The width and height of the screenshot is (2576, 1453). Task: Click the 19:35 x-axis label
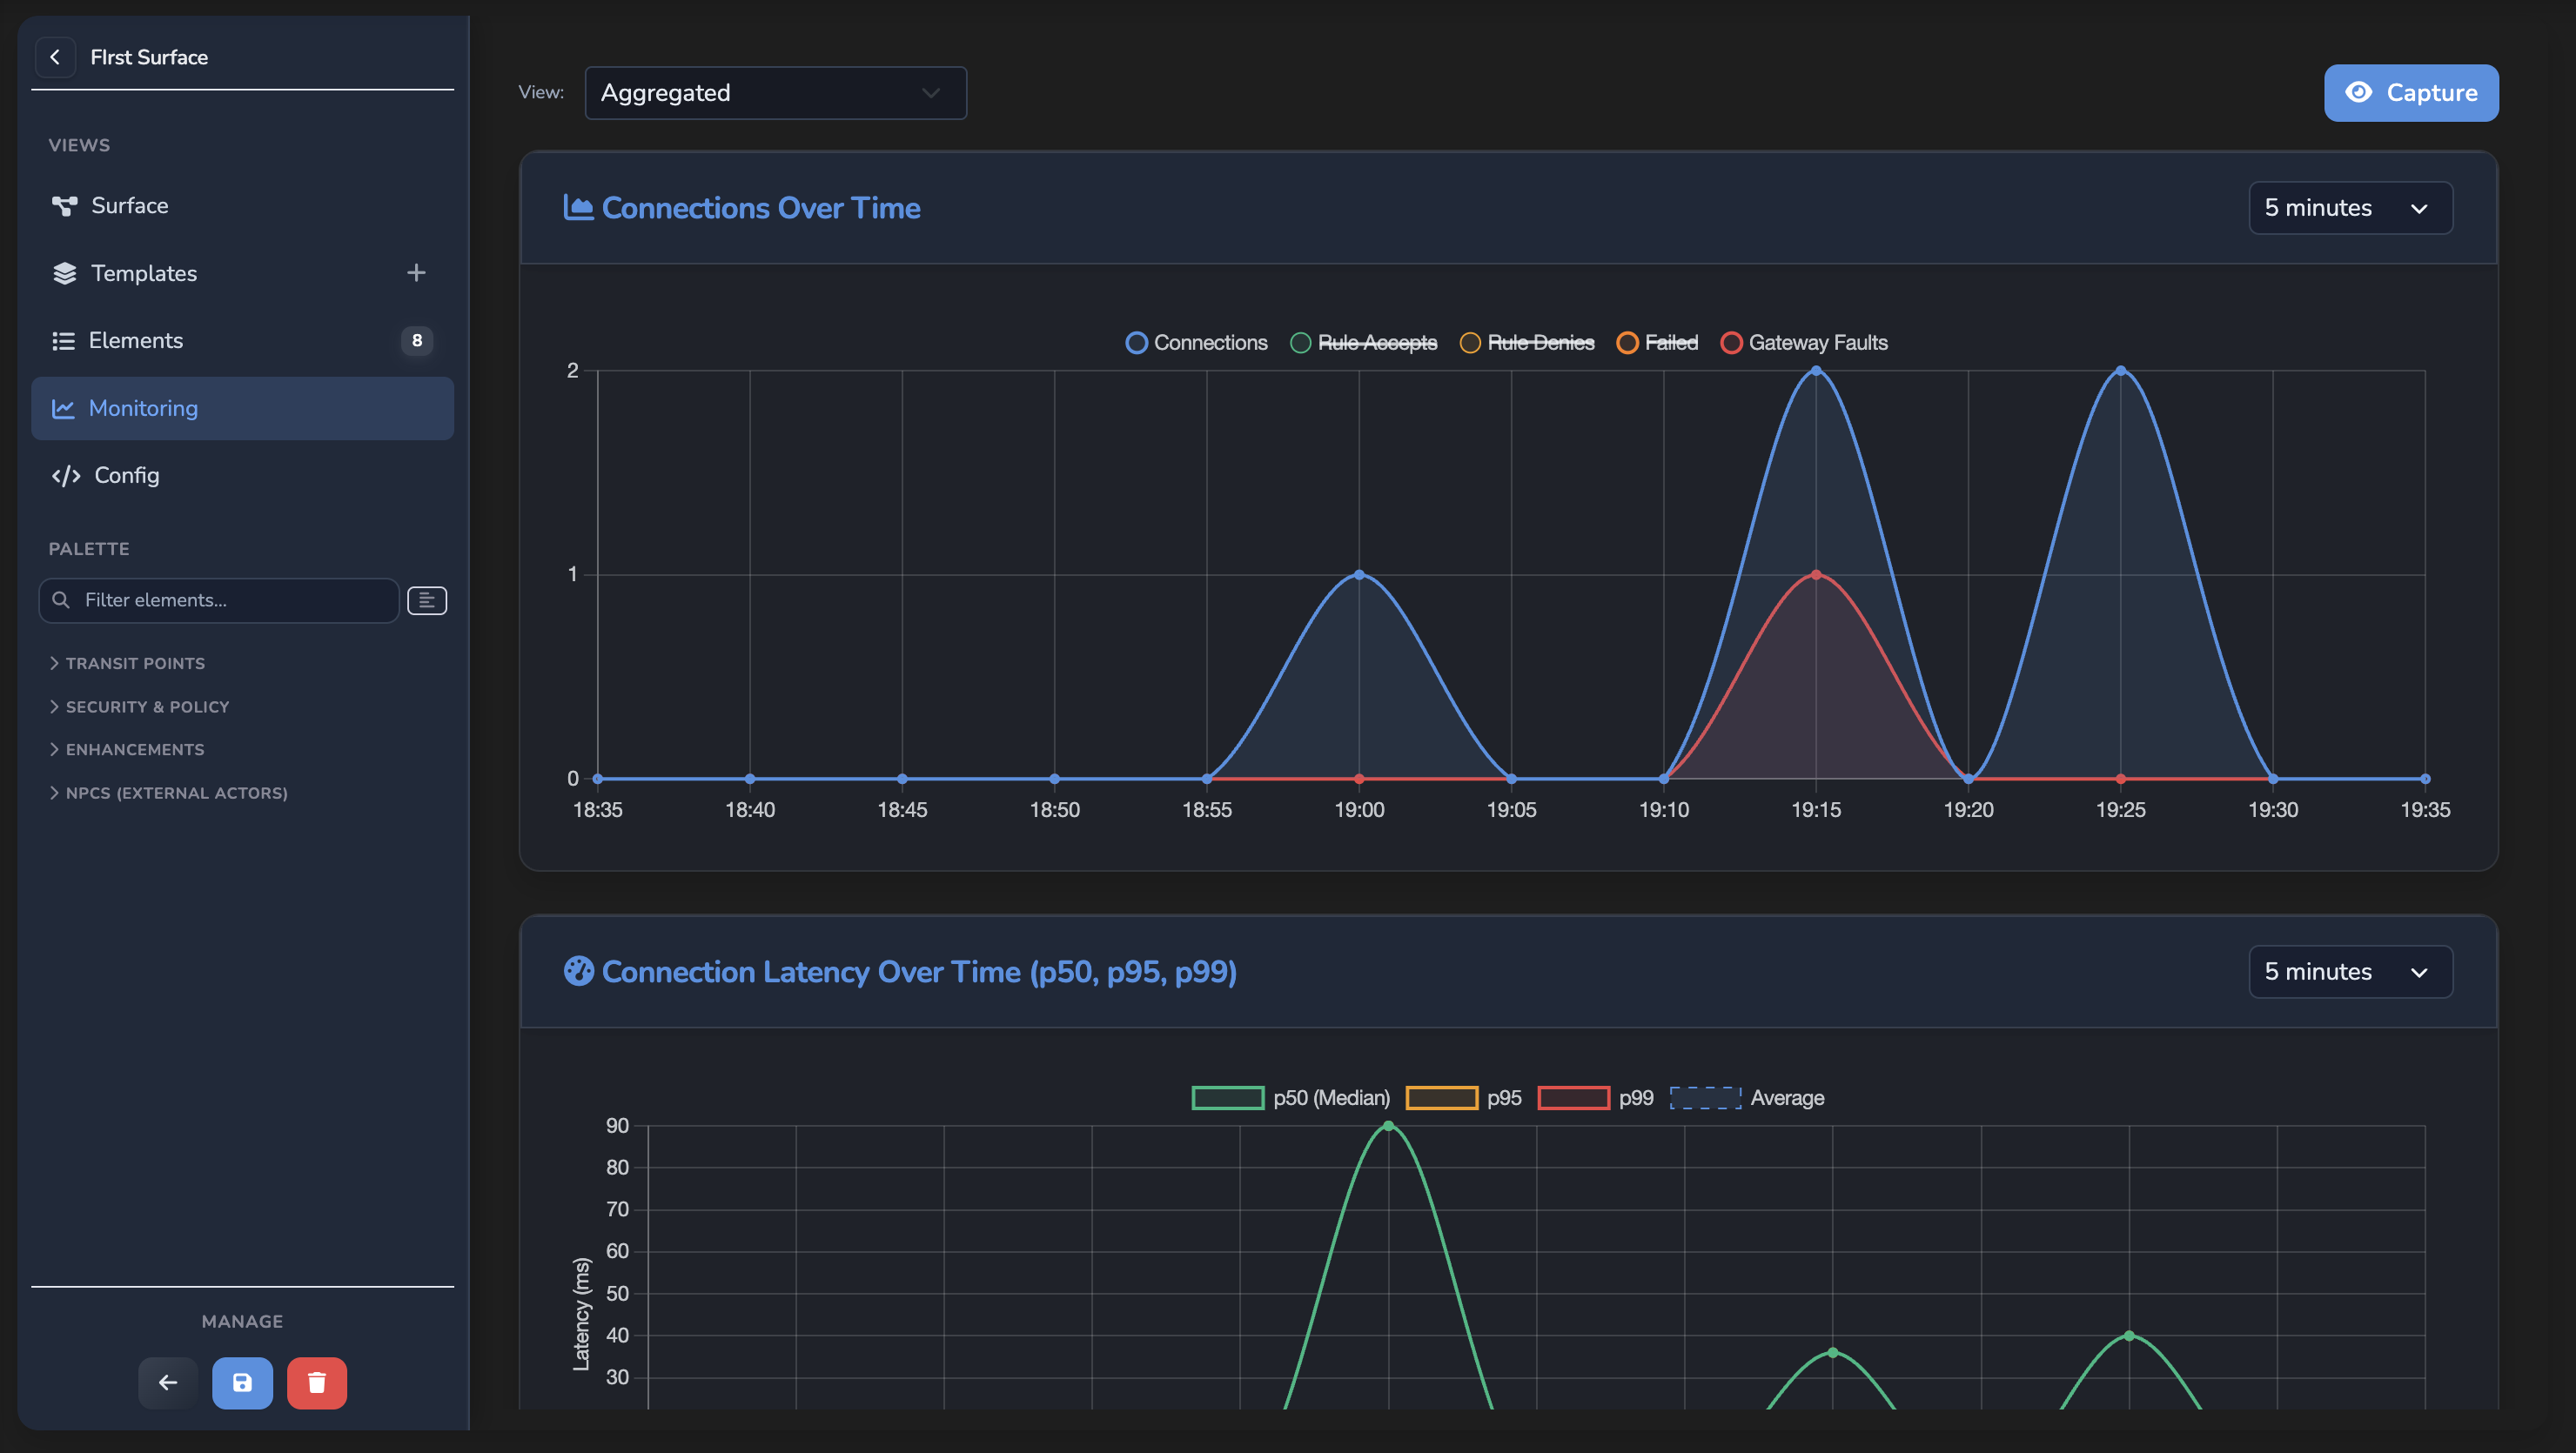tap(2425, 810)
